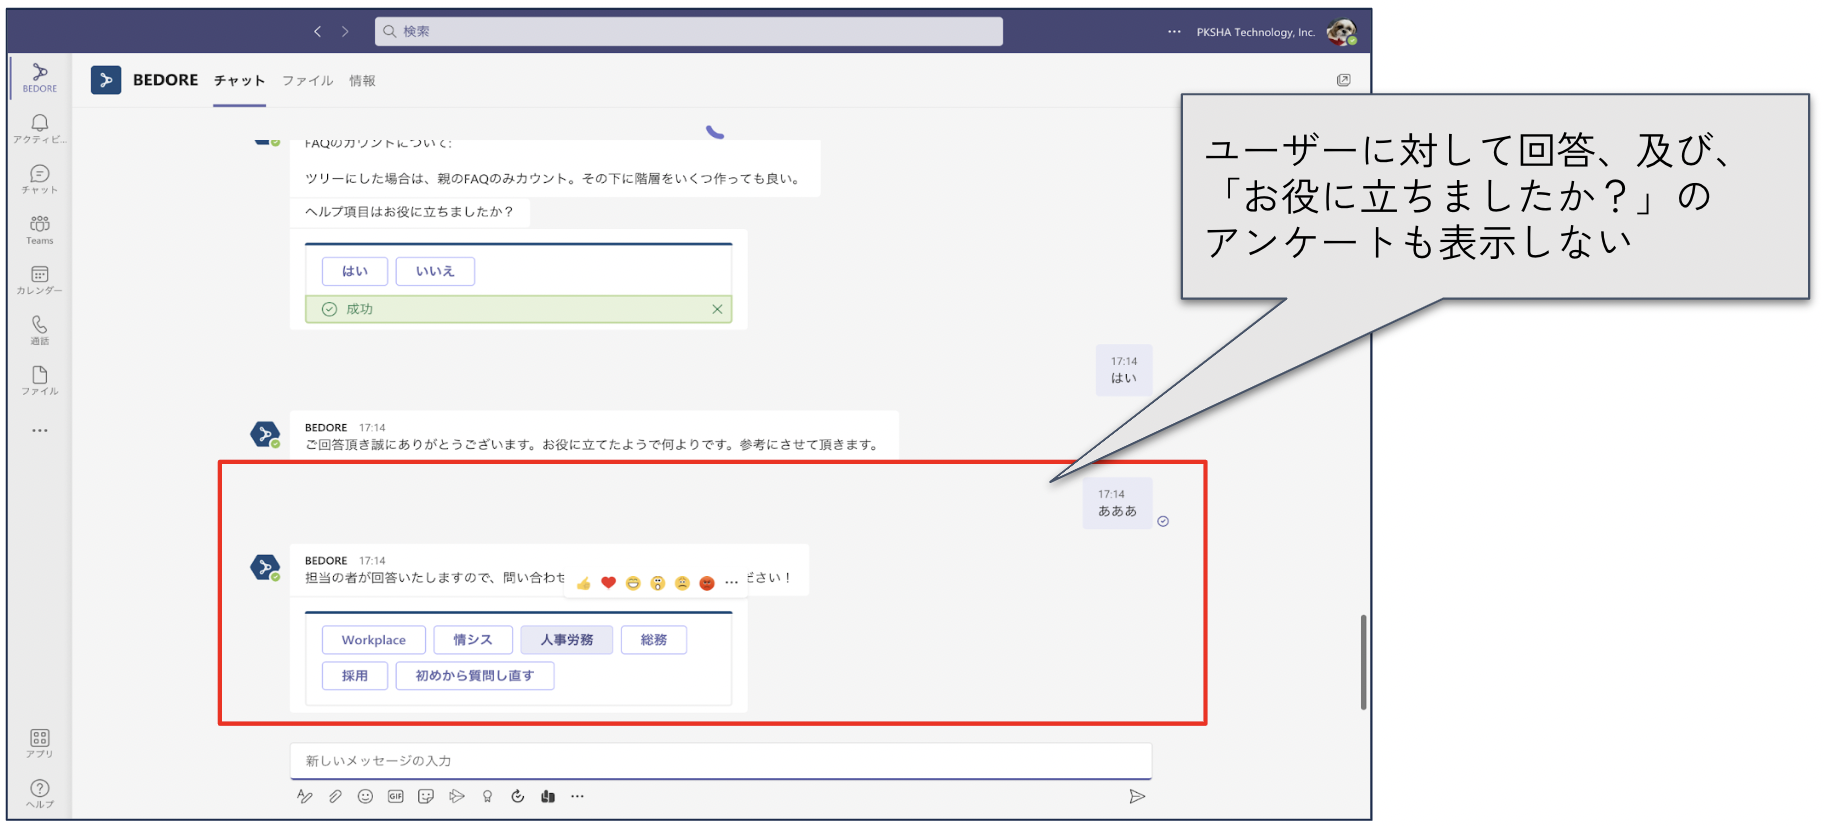This screenshot has height=826, width=1824.
Task: React with red heart emoji
Action: click(608, 583)
